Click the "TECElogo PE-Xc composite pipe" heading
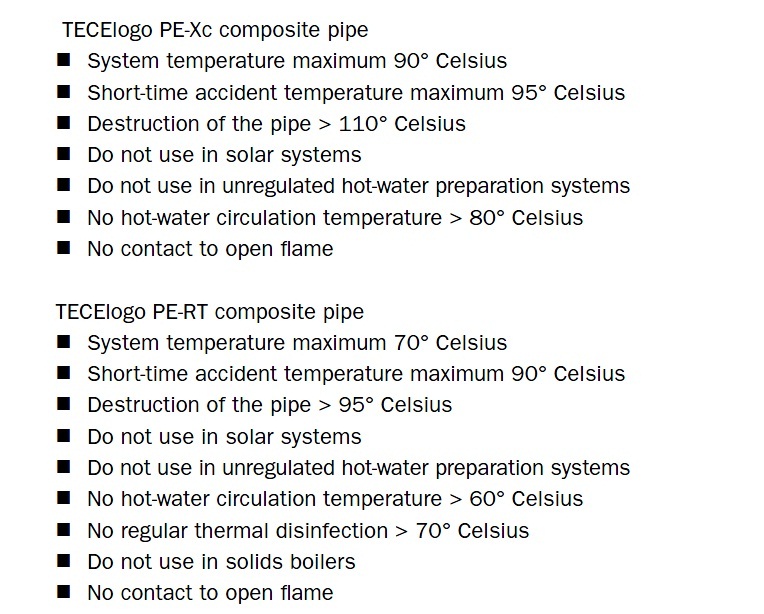 coord(215,31)
